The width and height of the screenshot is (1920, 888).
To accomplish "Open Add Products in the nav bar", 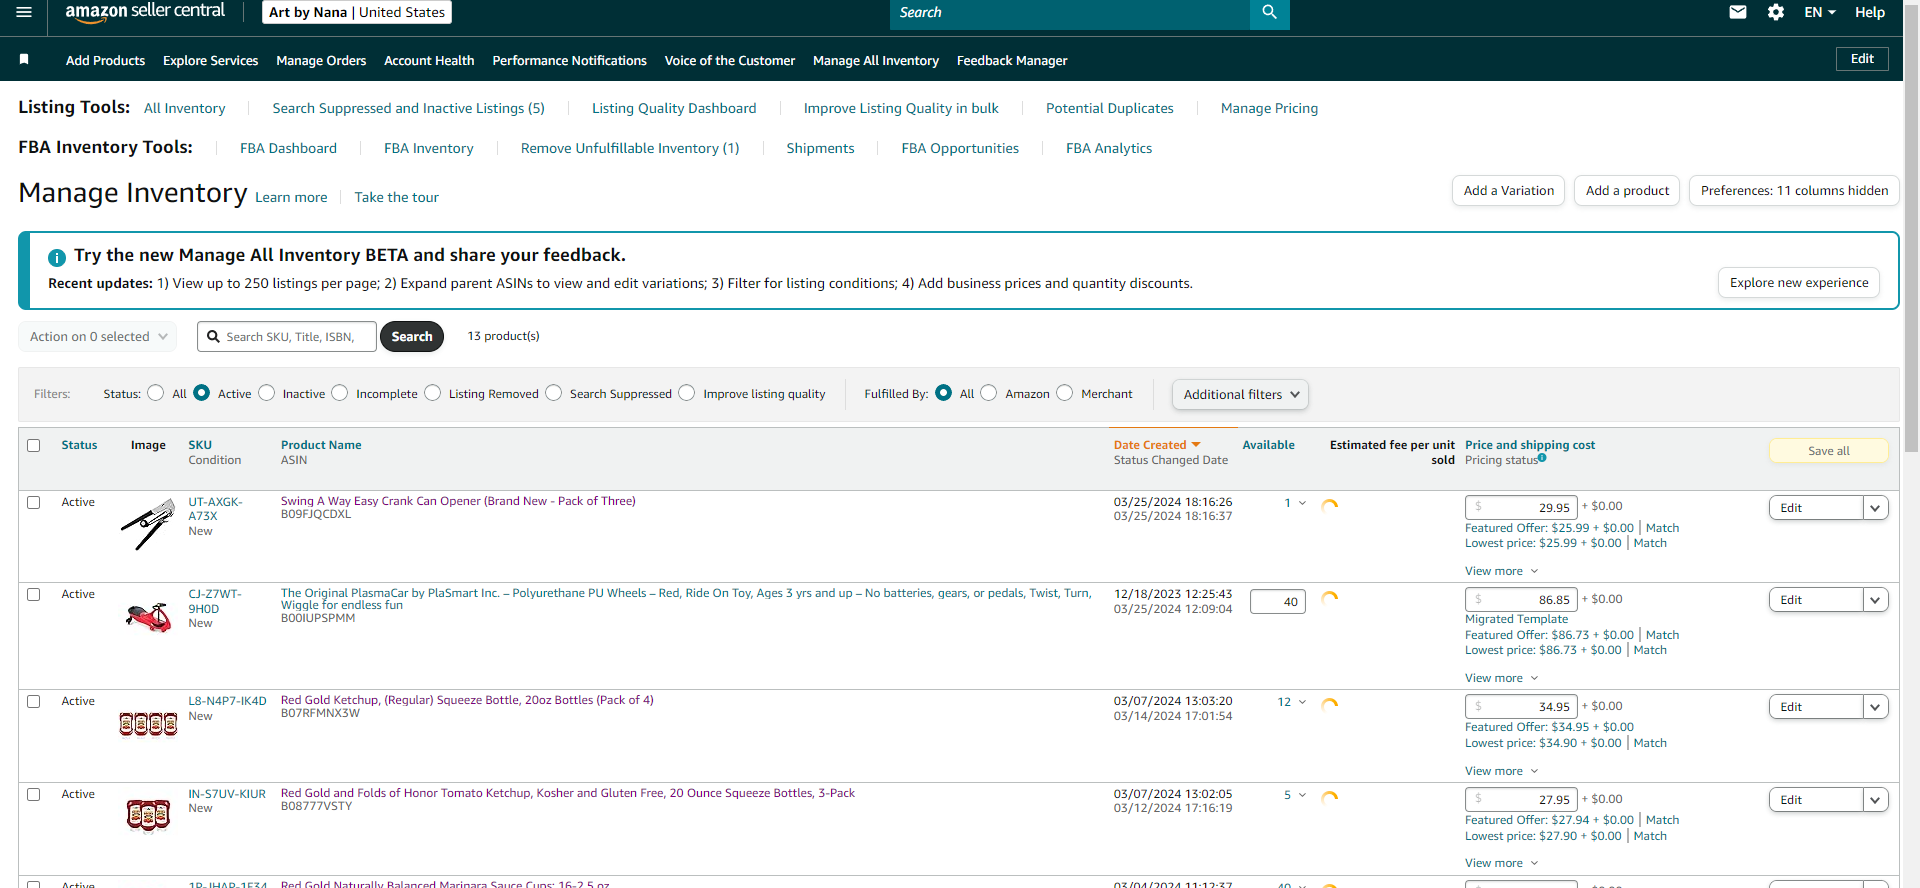I will [x=106, y=61].
